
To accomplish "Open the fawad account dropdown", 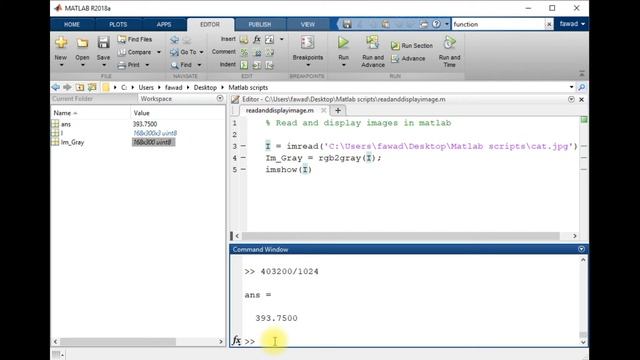I will pos(572,24).
